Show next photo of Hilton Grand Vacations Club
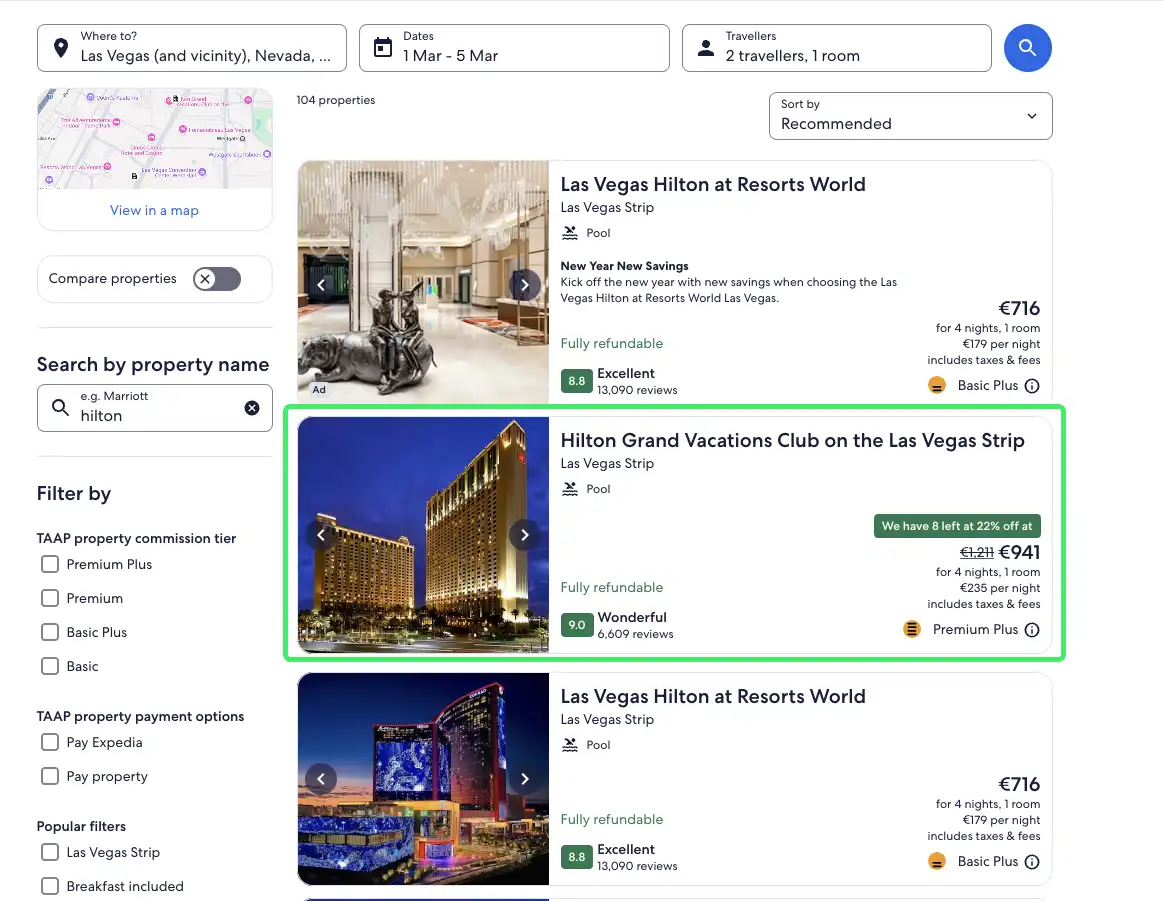The image size is (1164, 901). (525, 535)
